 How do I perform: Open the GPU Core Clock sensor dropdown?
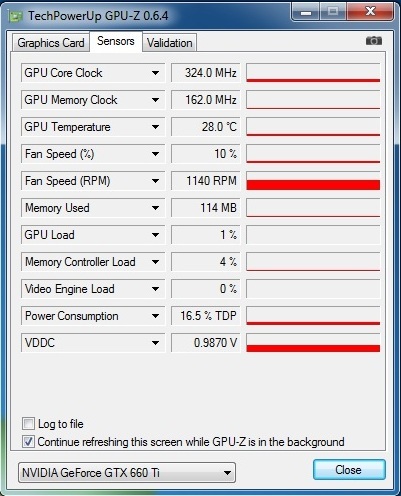coord(155,73)
